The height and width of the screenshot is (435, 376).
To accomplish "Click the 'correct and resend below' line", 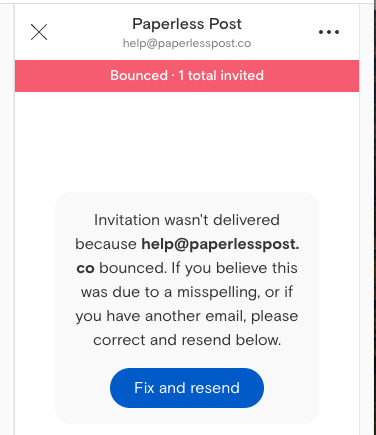I will [187, 340].
